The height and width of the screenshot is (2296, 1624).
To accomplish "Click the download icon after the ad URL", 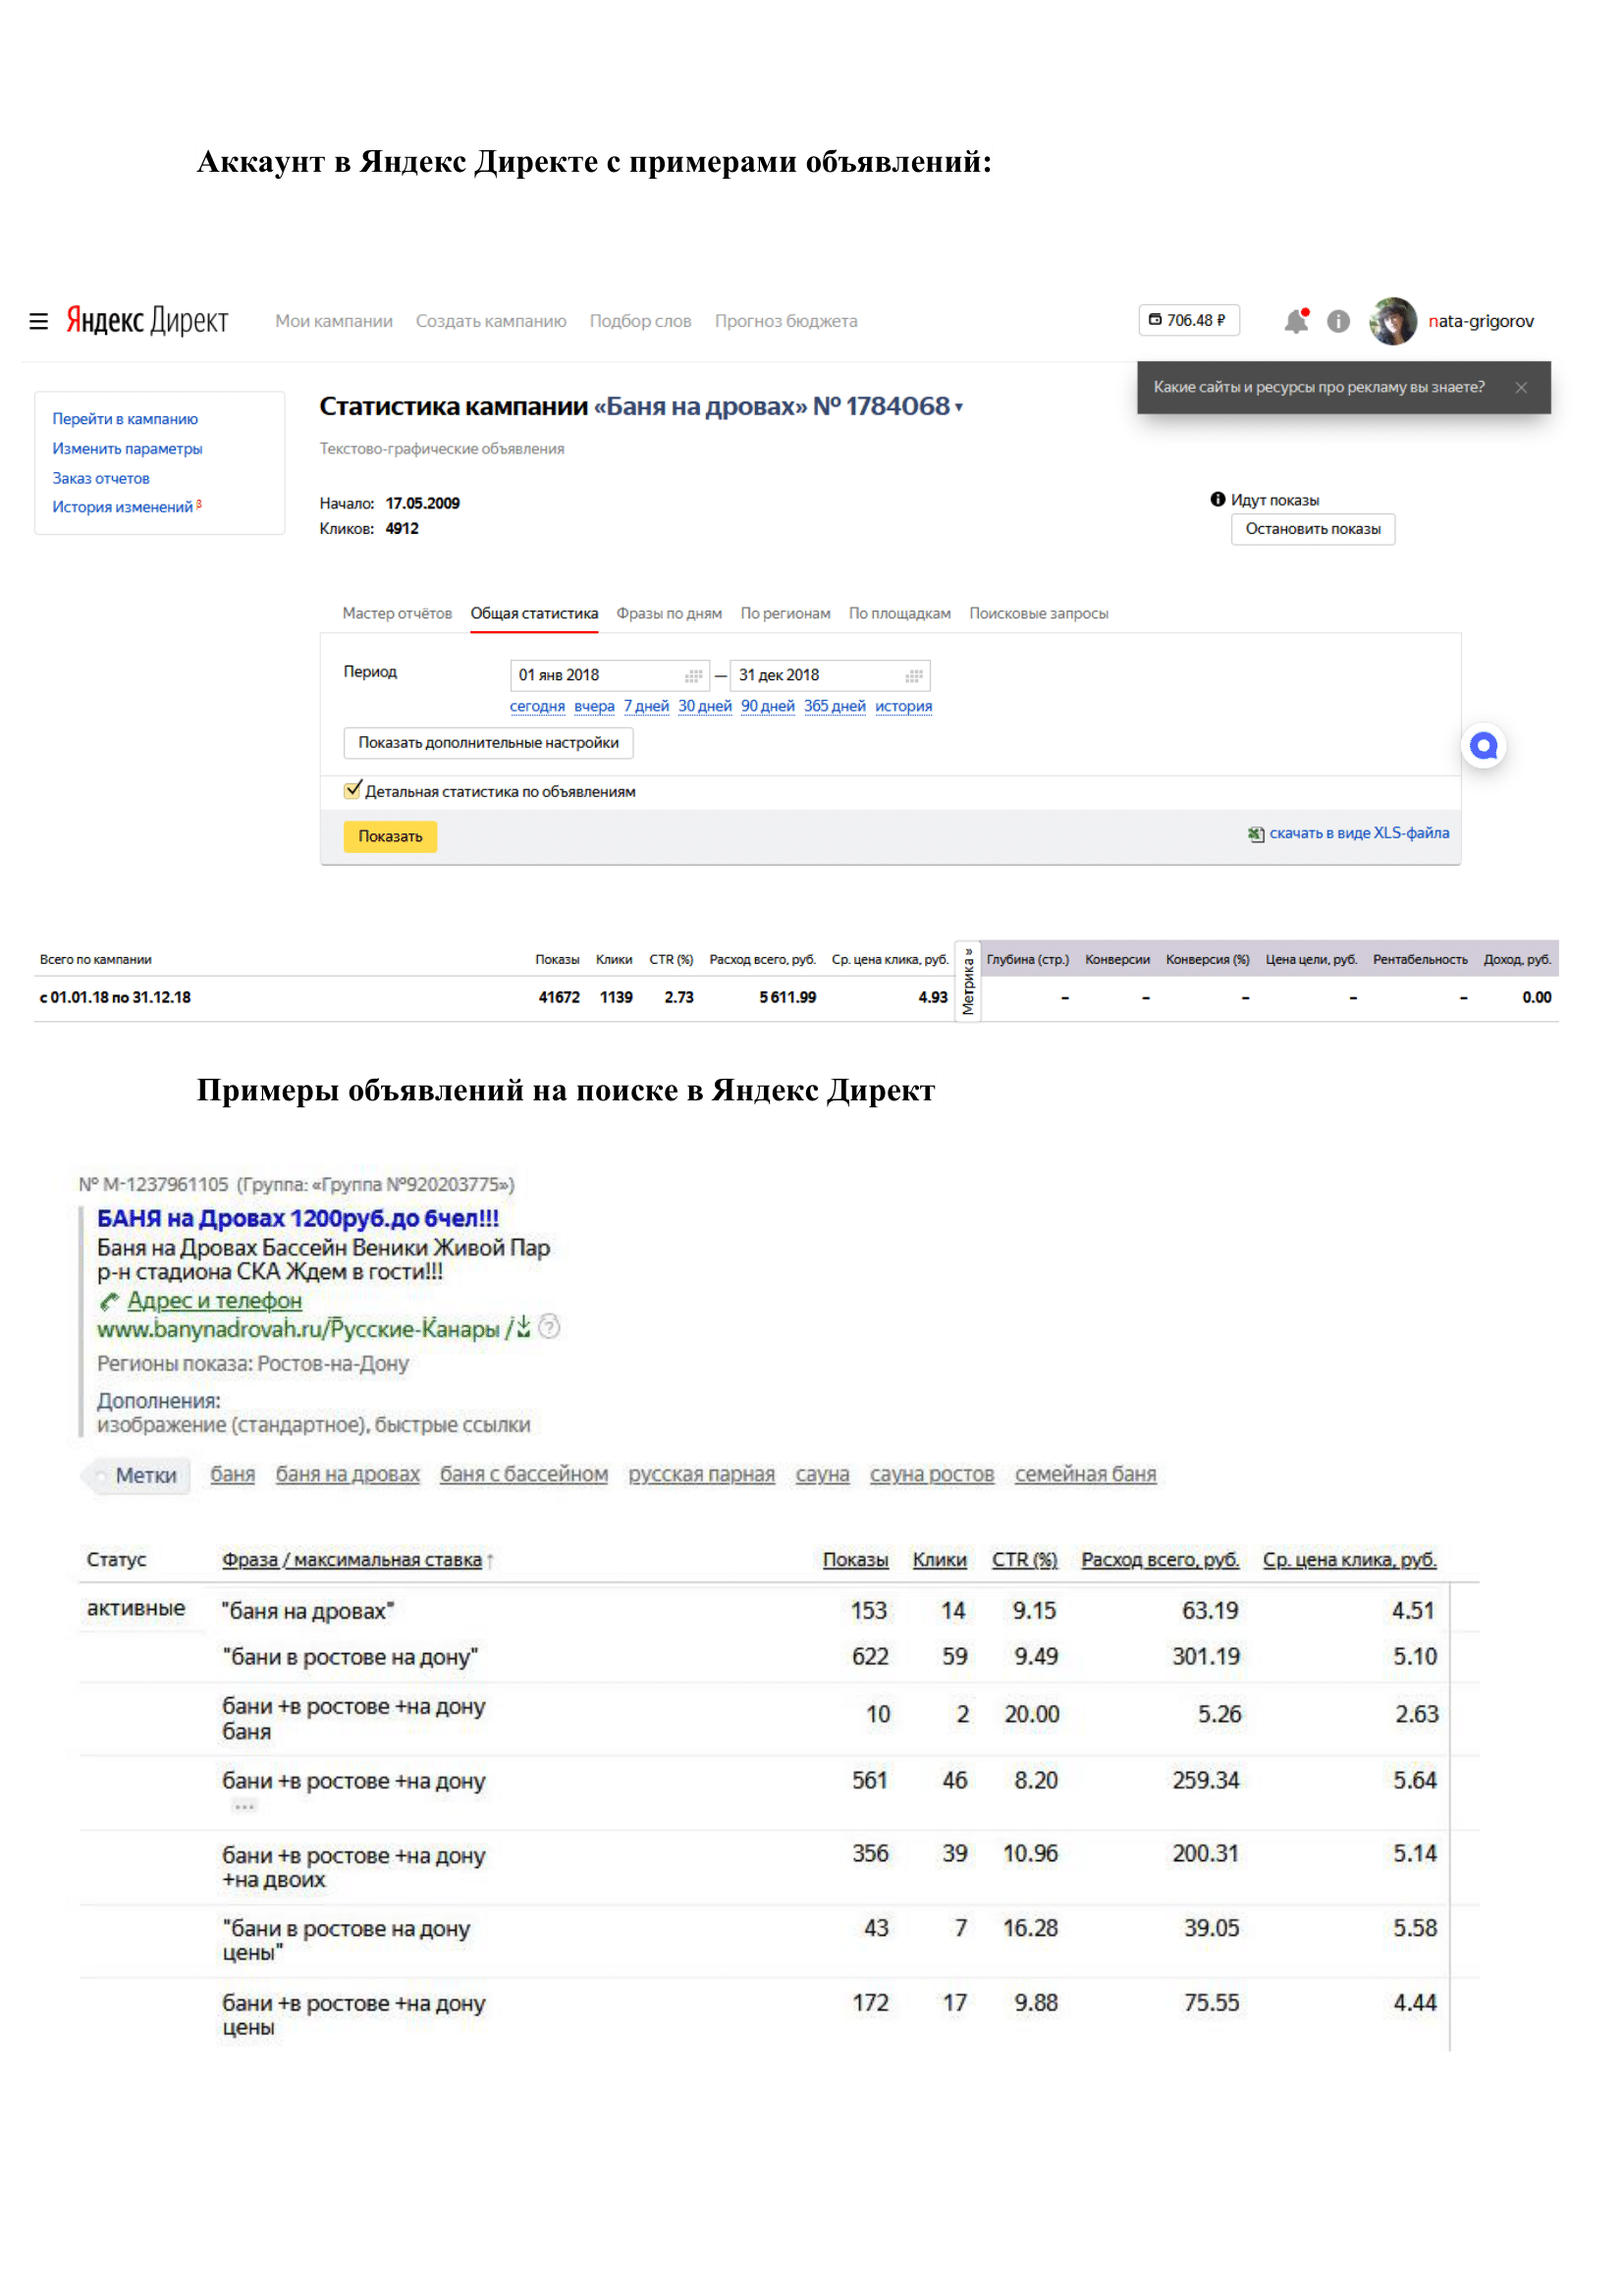I will click(x=523, y=1327).
